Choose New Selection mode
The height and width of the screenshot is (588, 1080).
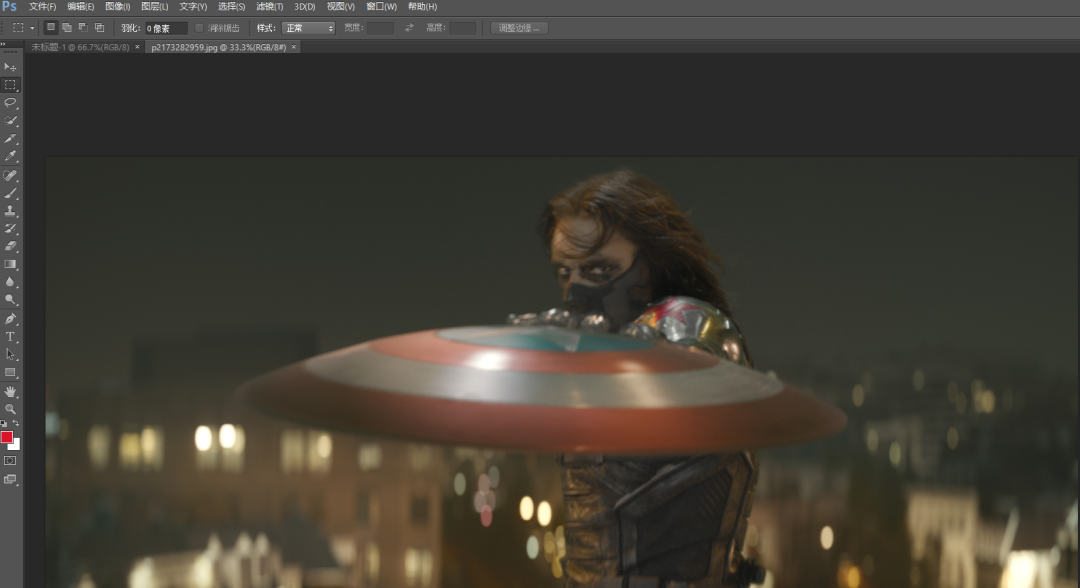pos(50,28)
